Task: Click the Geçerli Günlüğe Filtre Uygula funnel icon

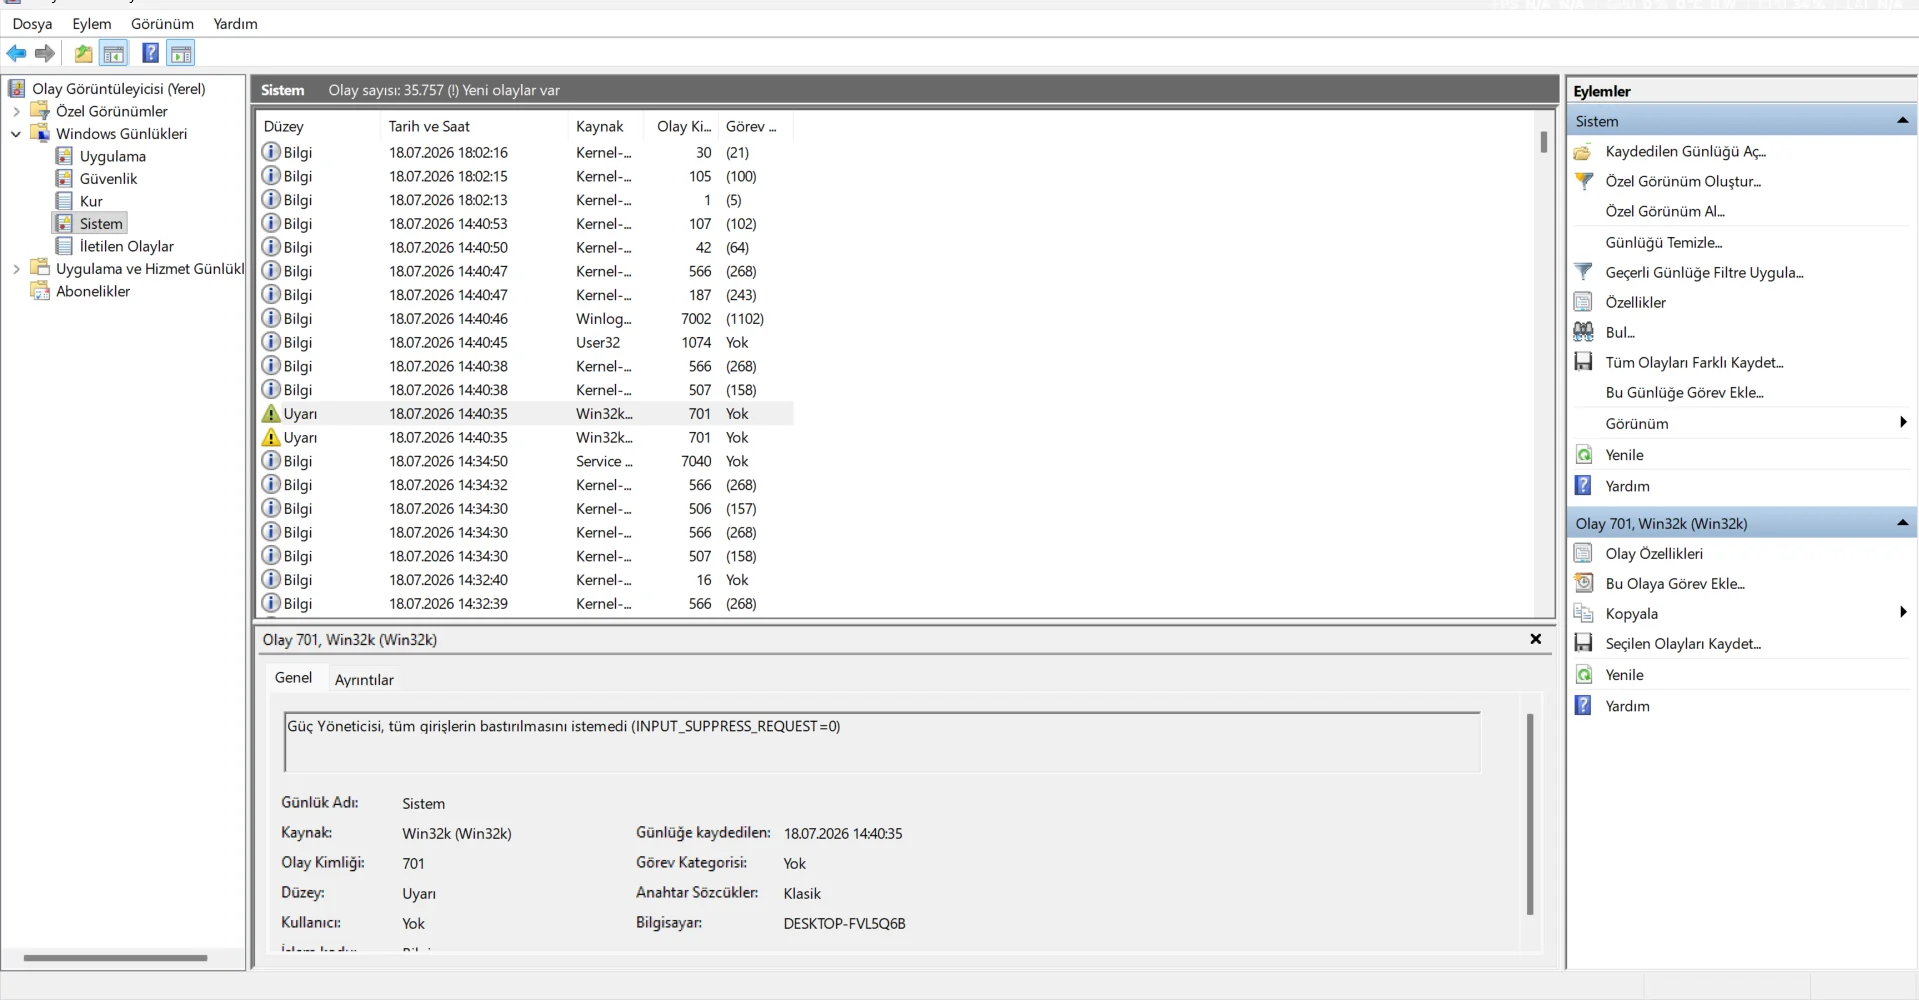Action: [x=1583, y=272]
